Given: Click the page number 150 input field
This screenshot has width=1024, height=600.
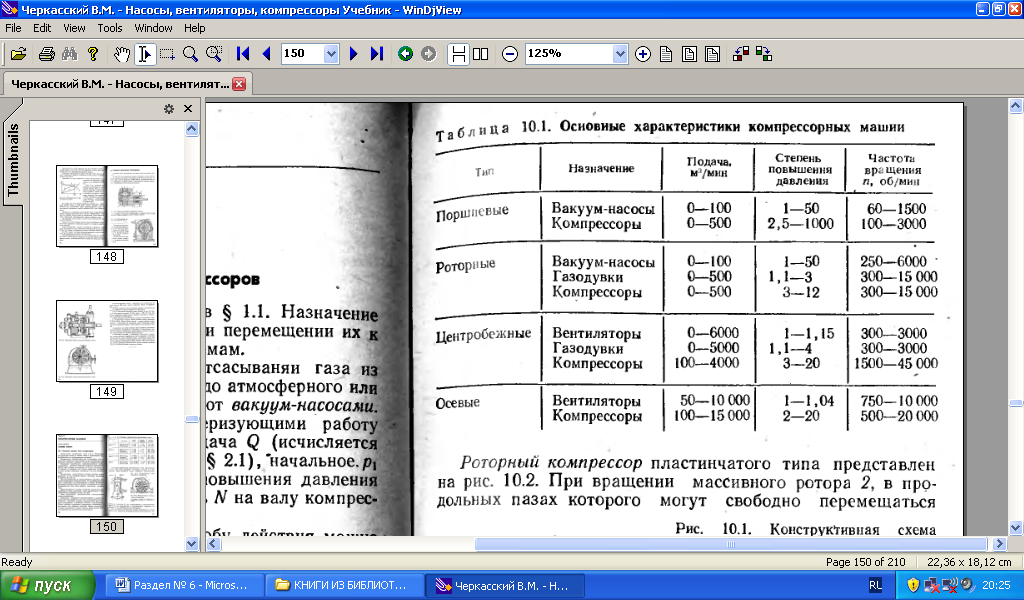Looking at the screenshot, I should click(x=302, y=54).
